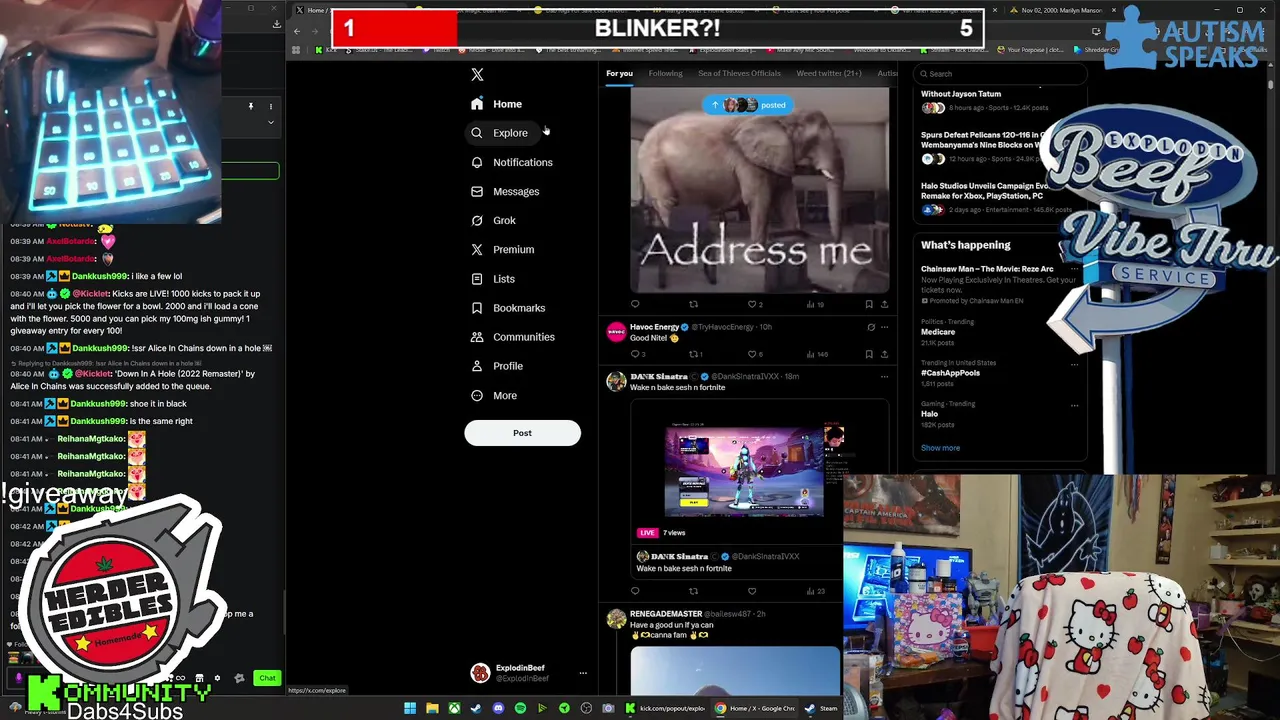
Task: Repost the elephant image post
Action: pos(693,304)
